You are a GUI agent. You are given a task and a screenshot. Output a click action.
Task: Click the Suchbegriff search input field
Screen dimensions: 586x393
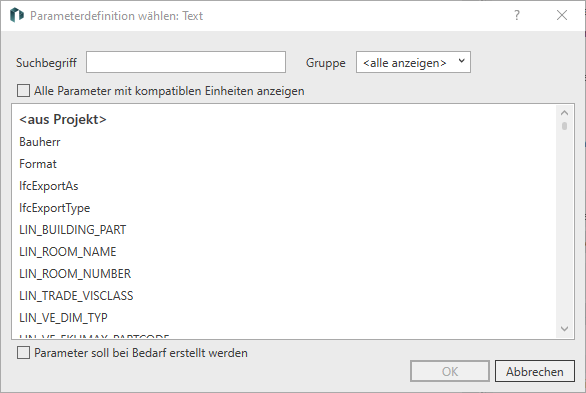pos(186,62)
